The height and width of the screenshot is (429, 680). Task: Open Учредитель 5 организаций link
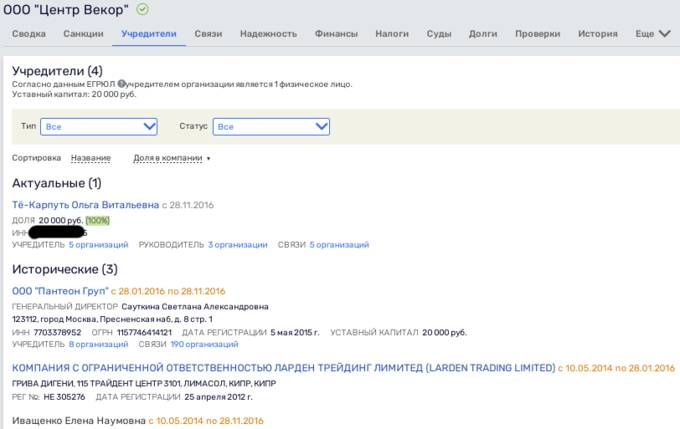(98, 245)
